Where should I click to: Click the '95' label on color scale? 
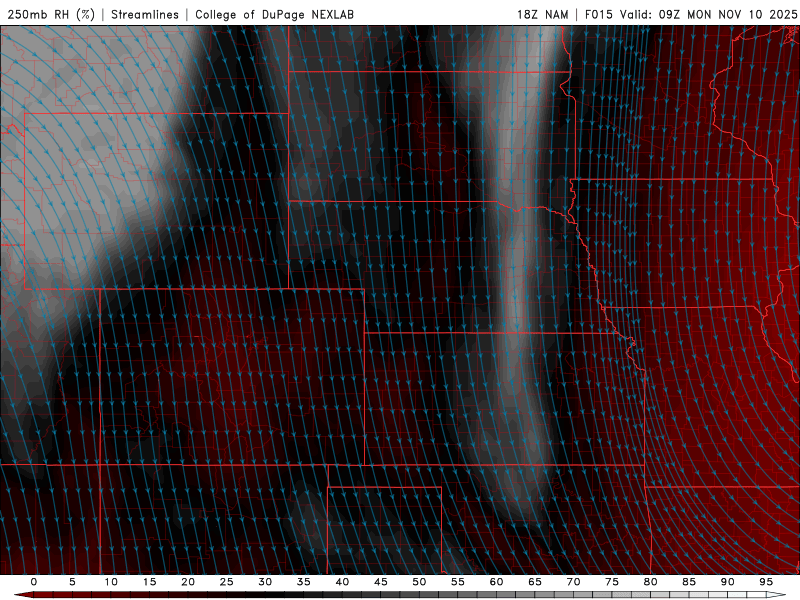[x=766, y=582]
